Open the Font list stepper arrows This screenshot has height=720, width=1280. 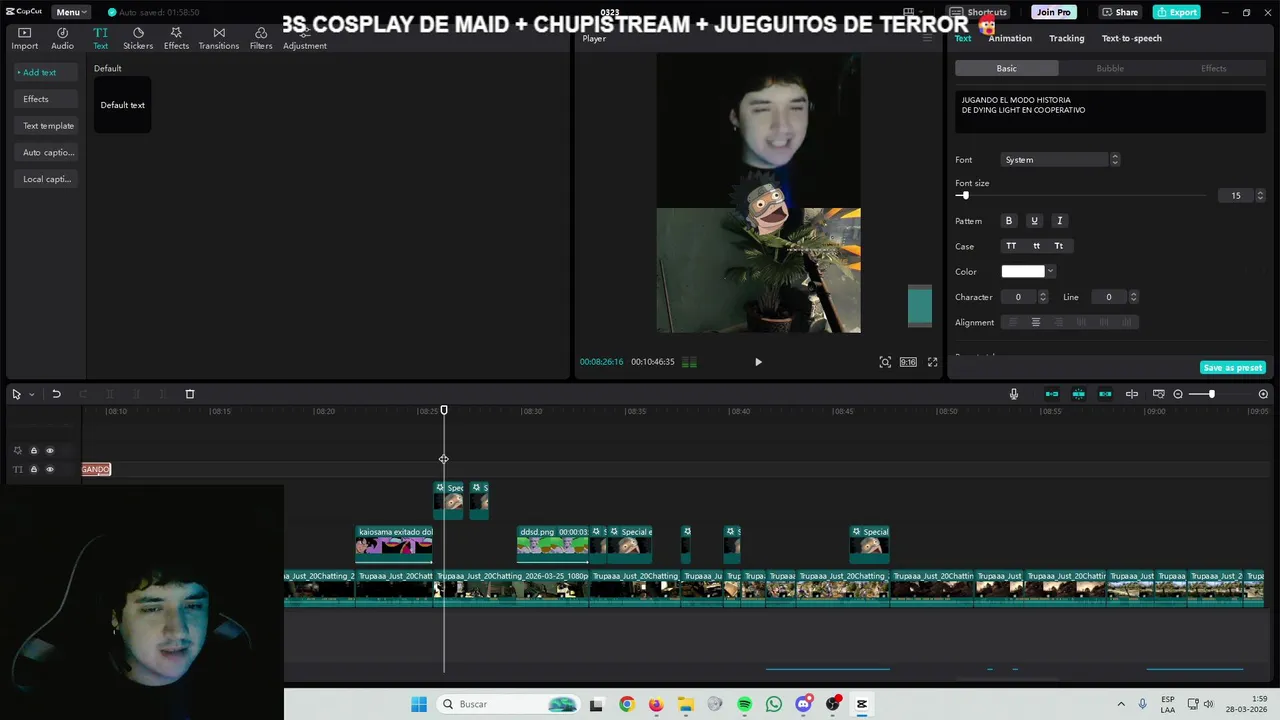pos(1115,160)
